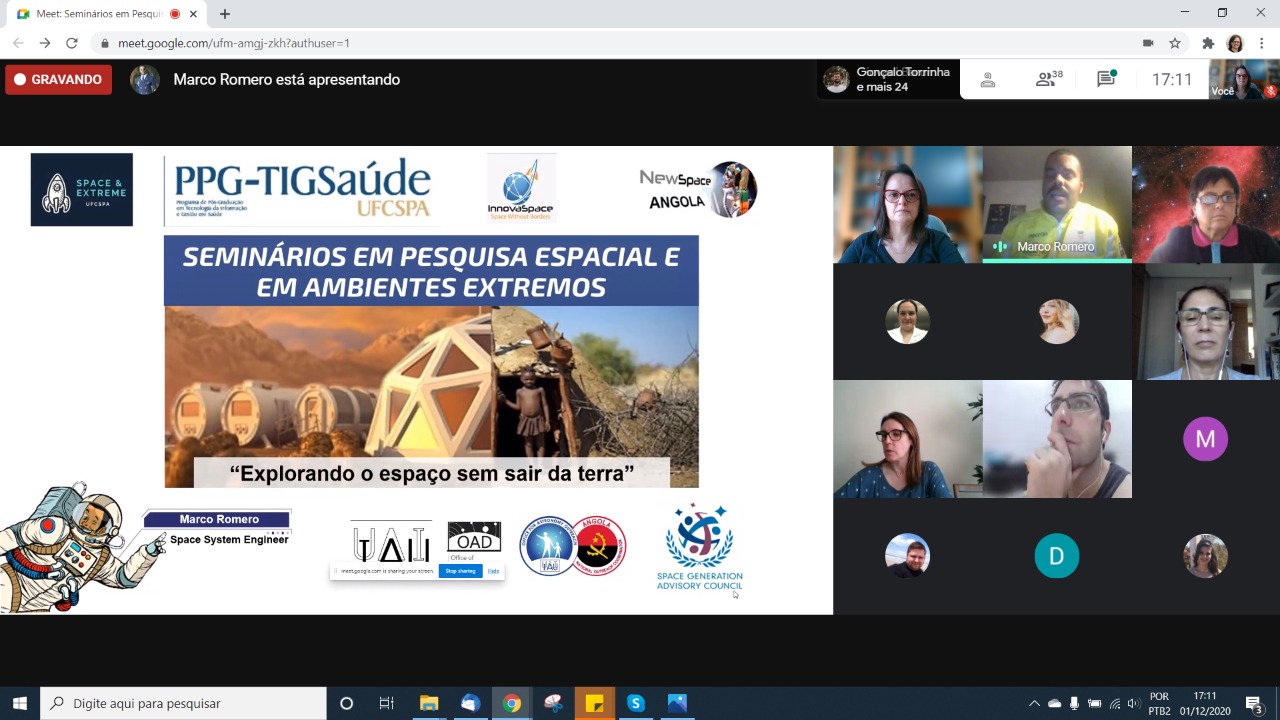Click the Windows search input field

183,703
